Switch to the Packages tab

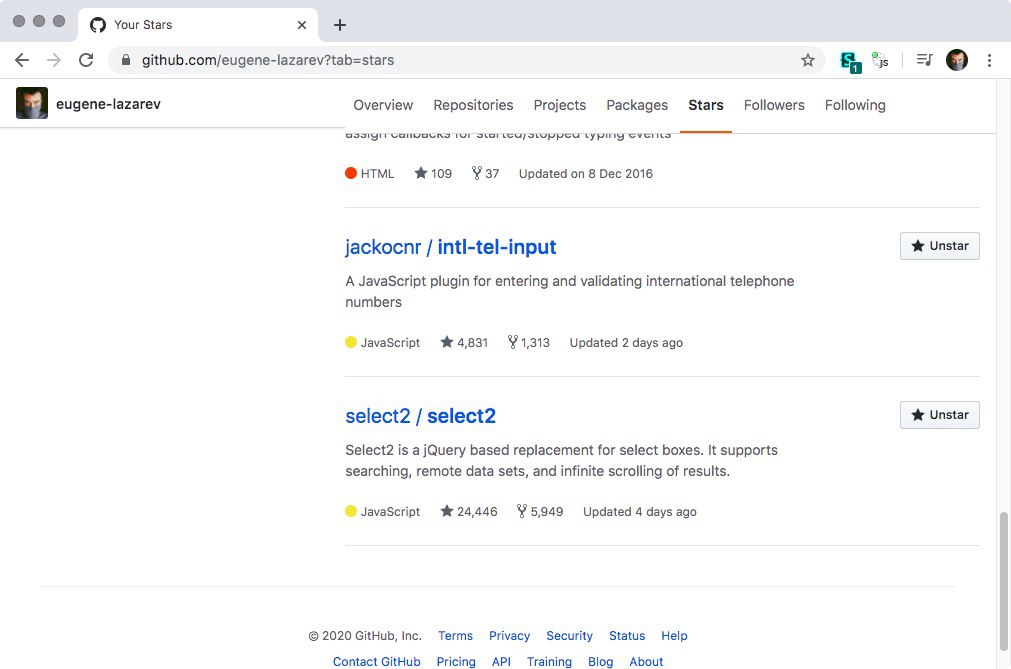637,105
